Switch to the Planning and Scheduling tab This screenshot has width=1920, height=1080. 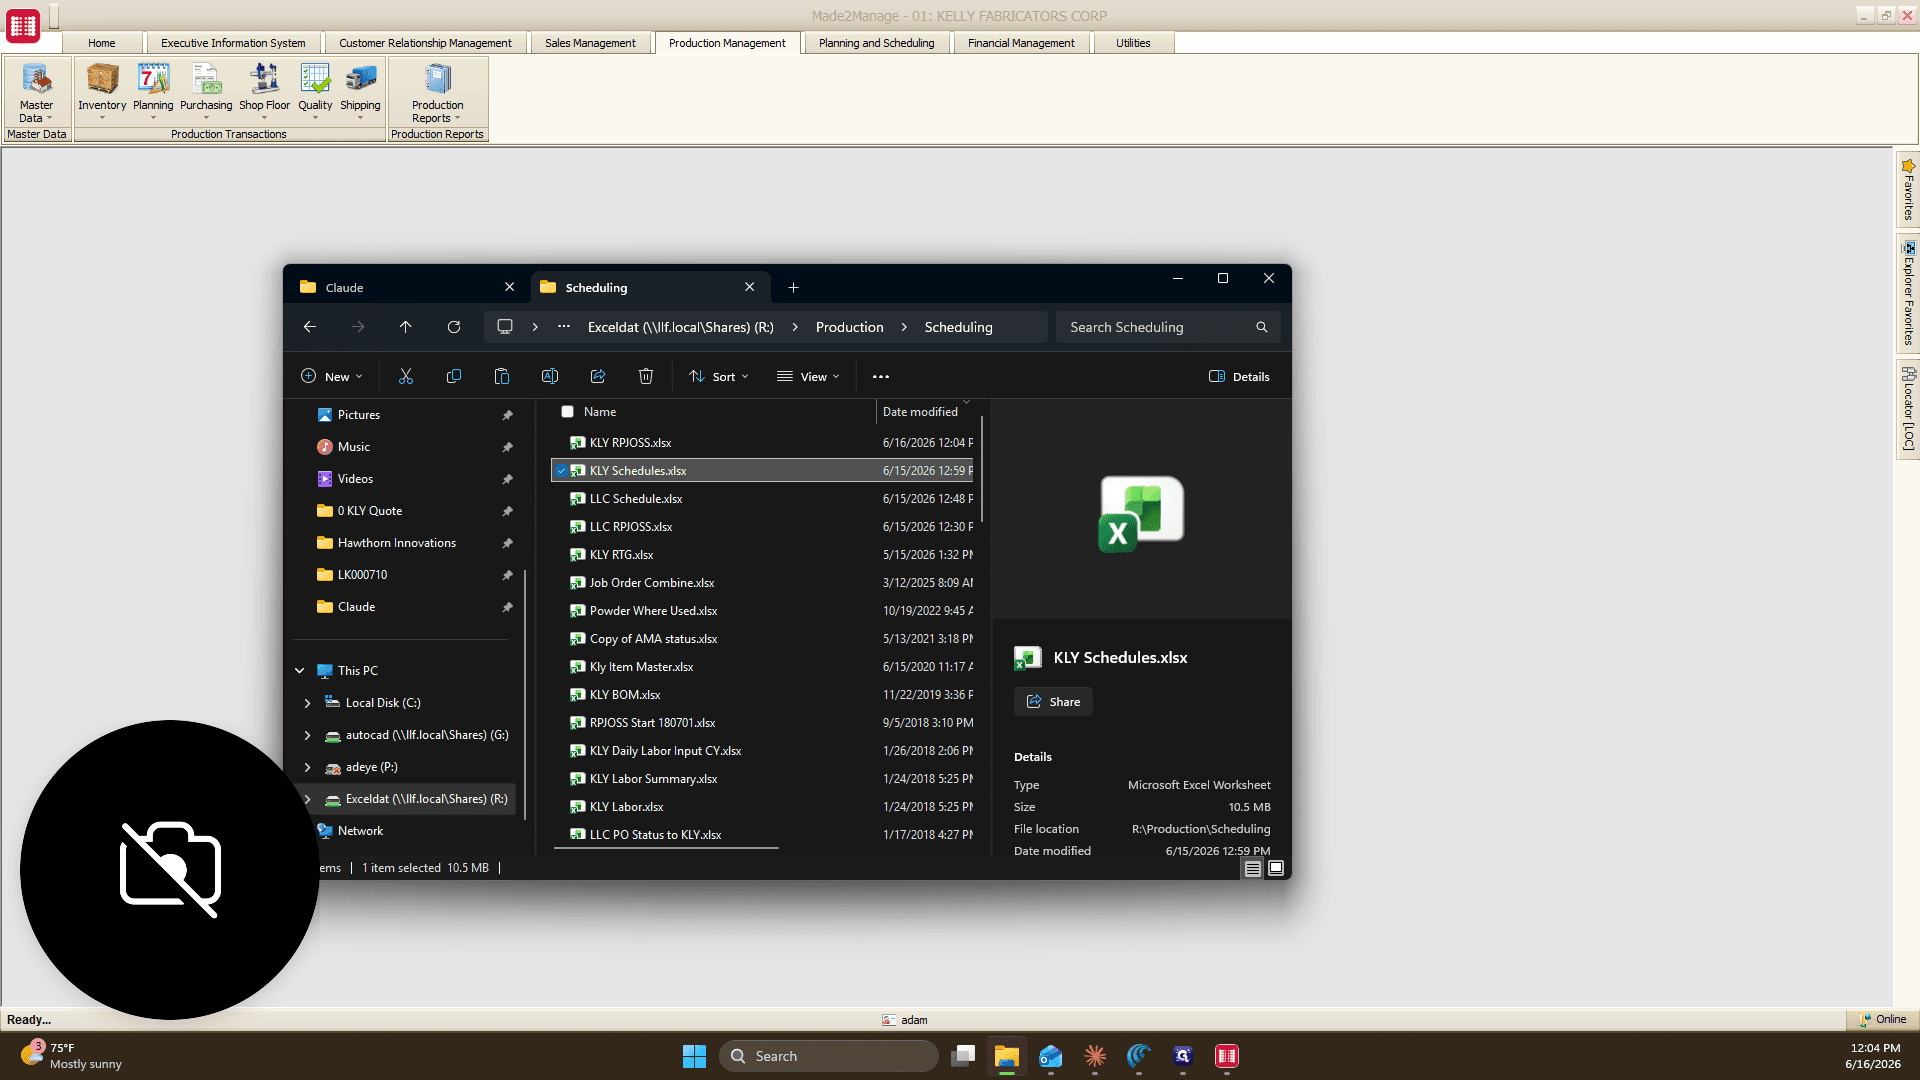coord(876,43)
